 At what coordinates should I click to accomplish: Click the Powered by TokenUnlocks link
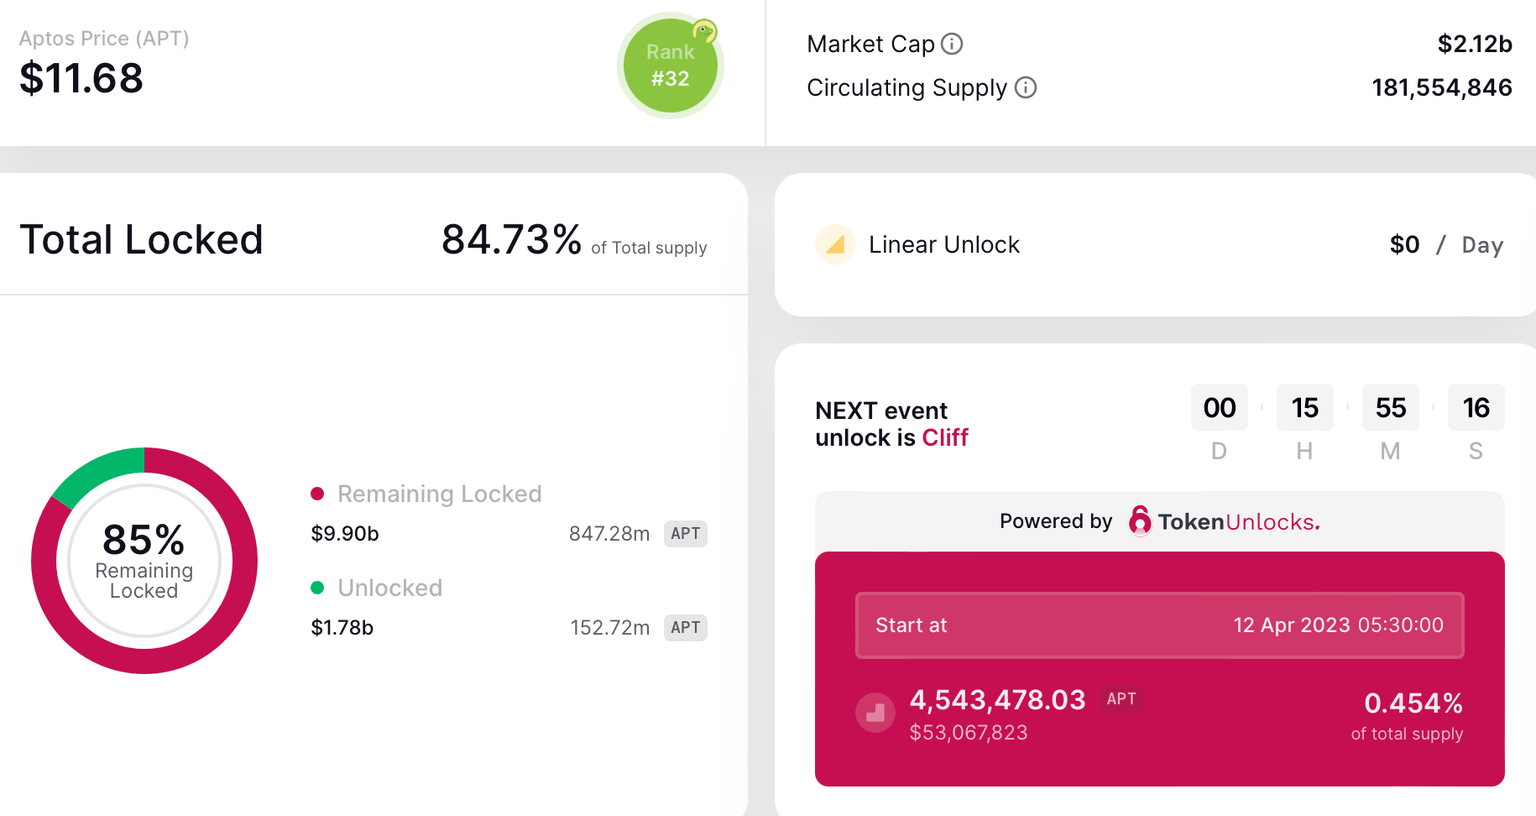coord(1160,521)
